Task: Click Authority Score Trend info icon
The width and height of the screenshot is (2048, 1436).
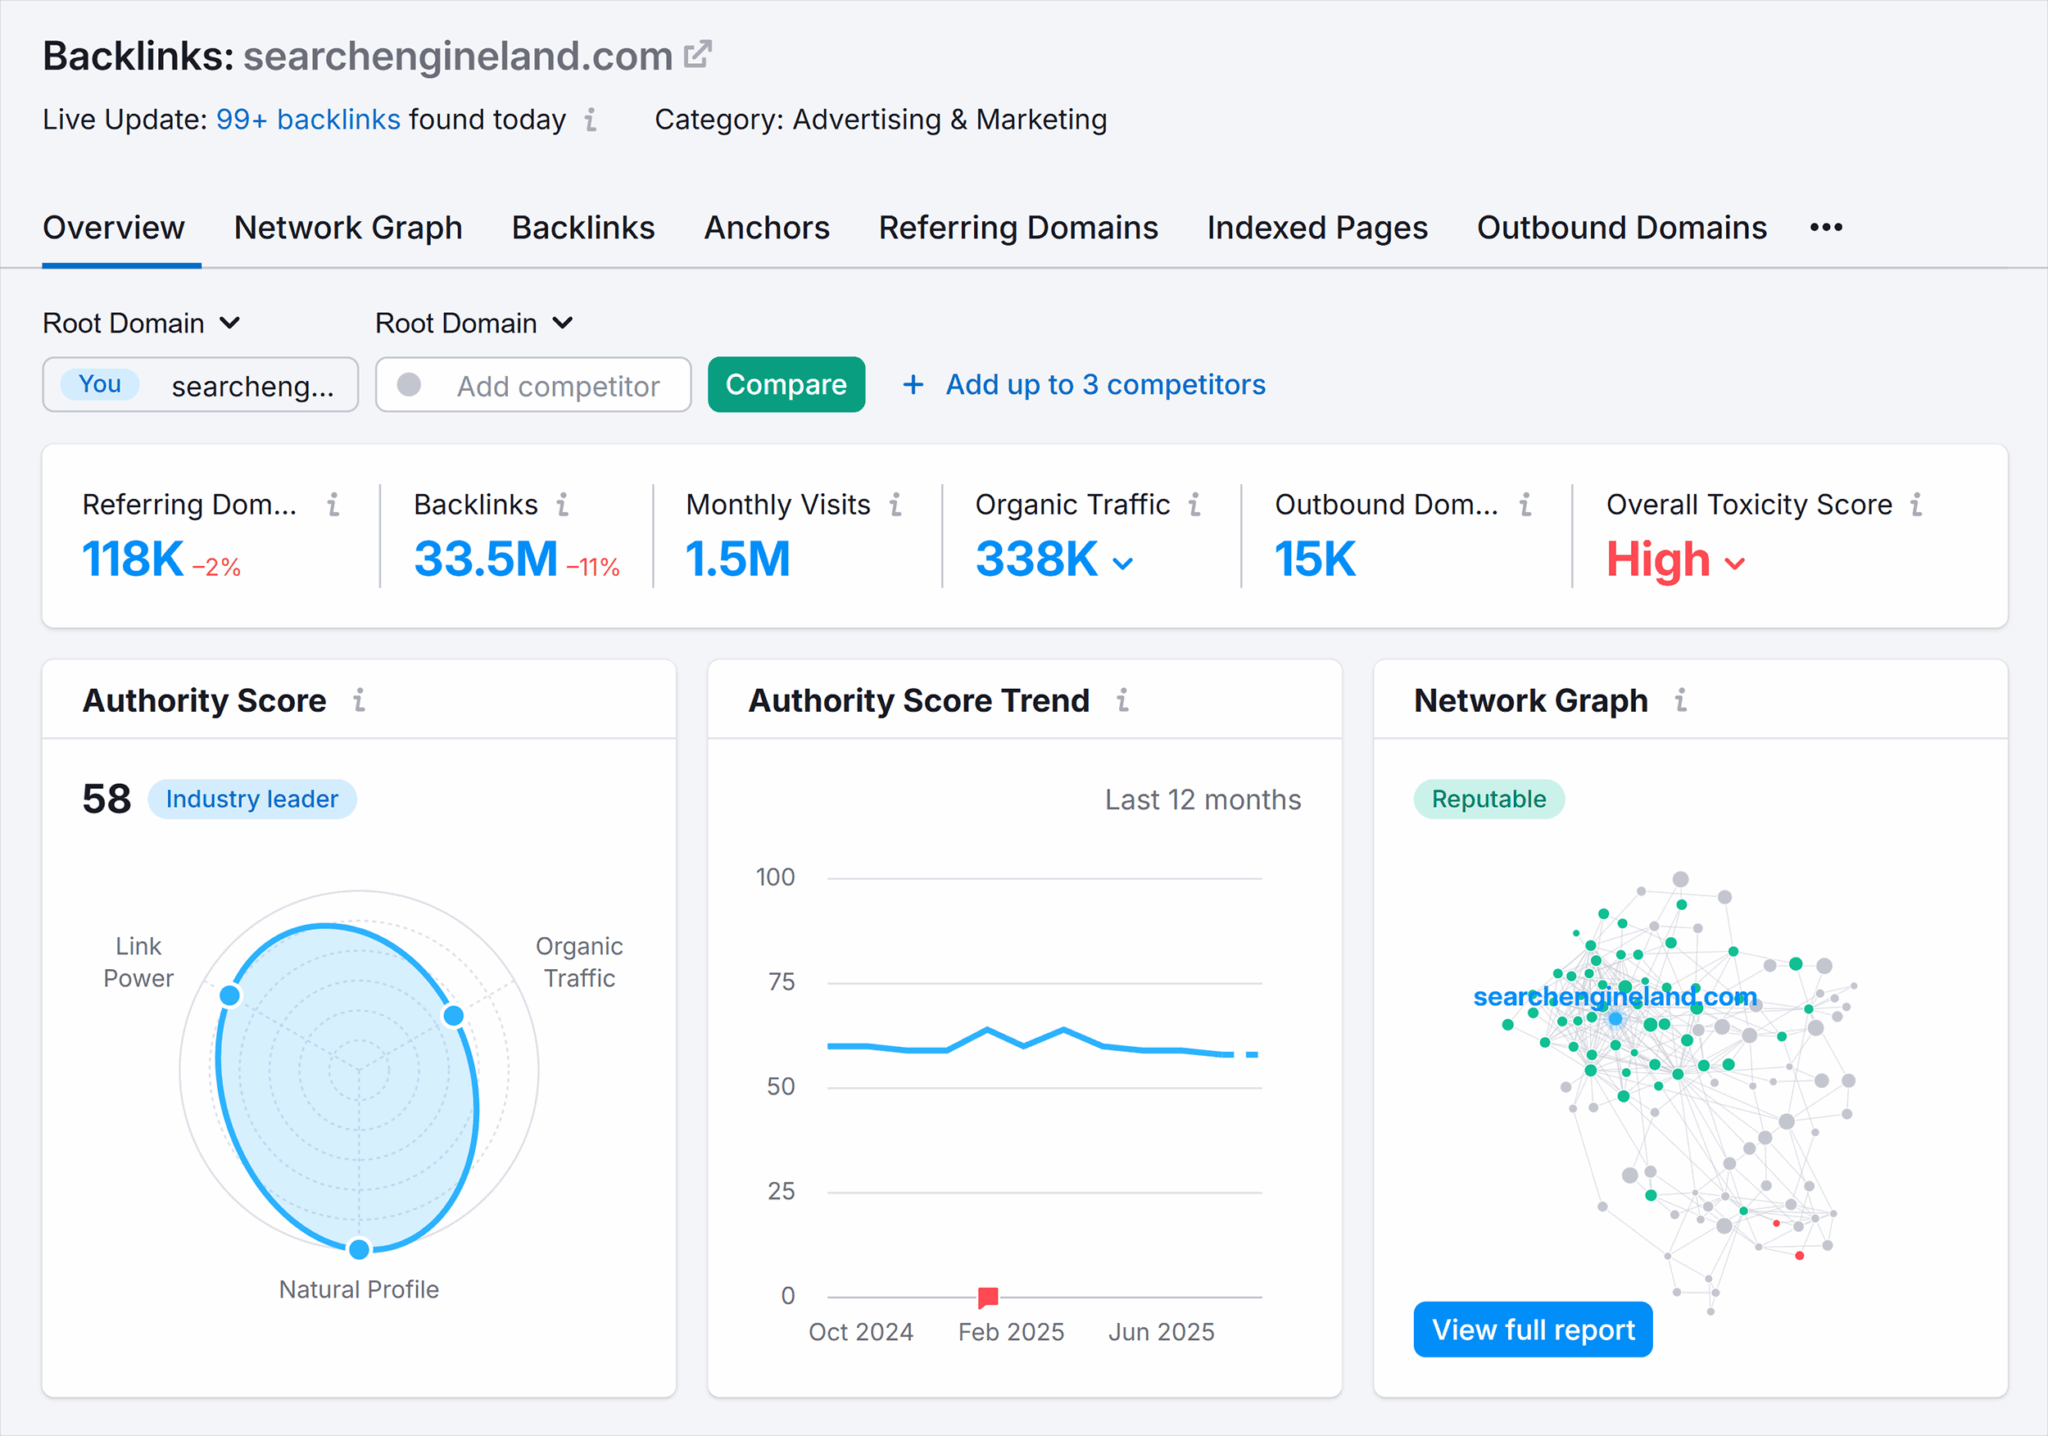Action: click(x=1123, y=700)
